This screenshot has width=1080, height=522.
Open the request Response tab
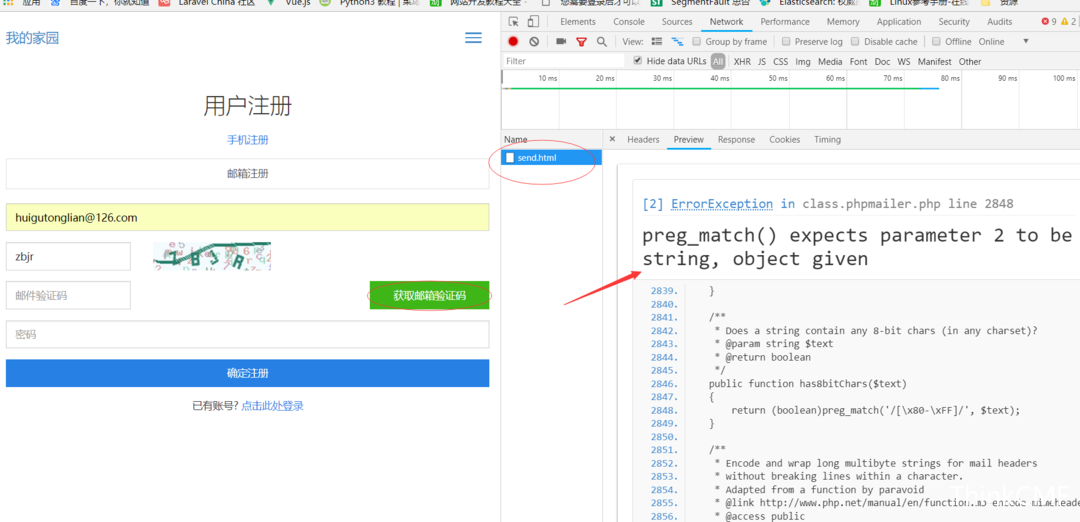(736, 139)
